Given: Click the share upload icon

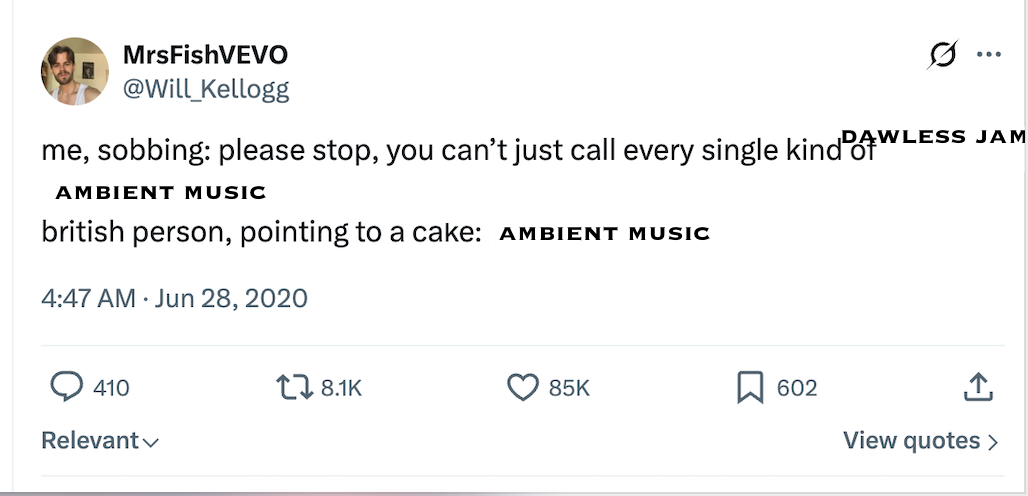Looking at the screenshot, I should point(979,387).
